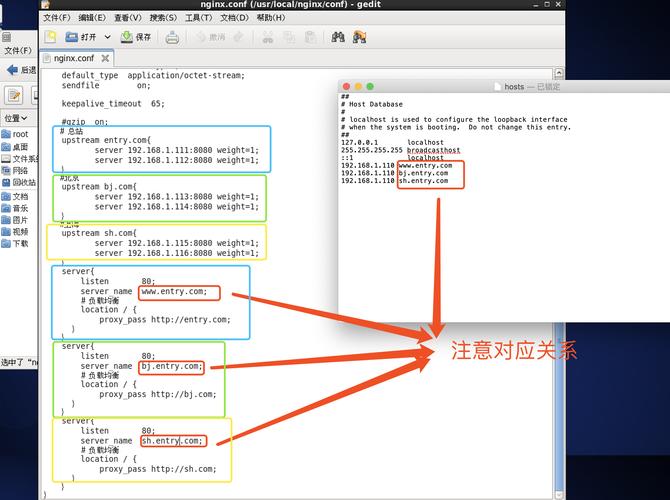Select 回收站 trash in sidebar
Screen dimensions: 670x500
(19, 183)
